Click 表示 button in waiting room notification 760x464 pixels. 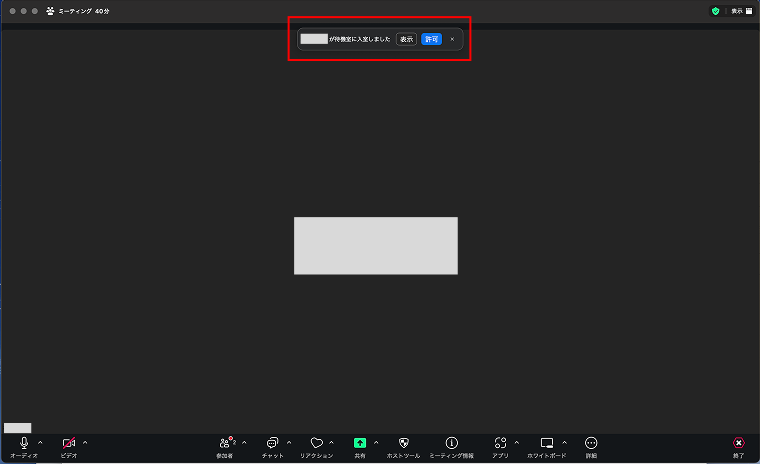tap(406, 39)
